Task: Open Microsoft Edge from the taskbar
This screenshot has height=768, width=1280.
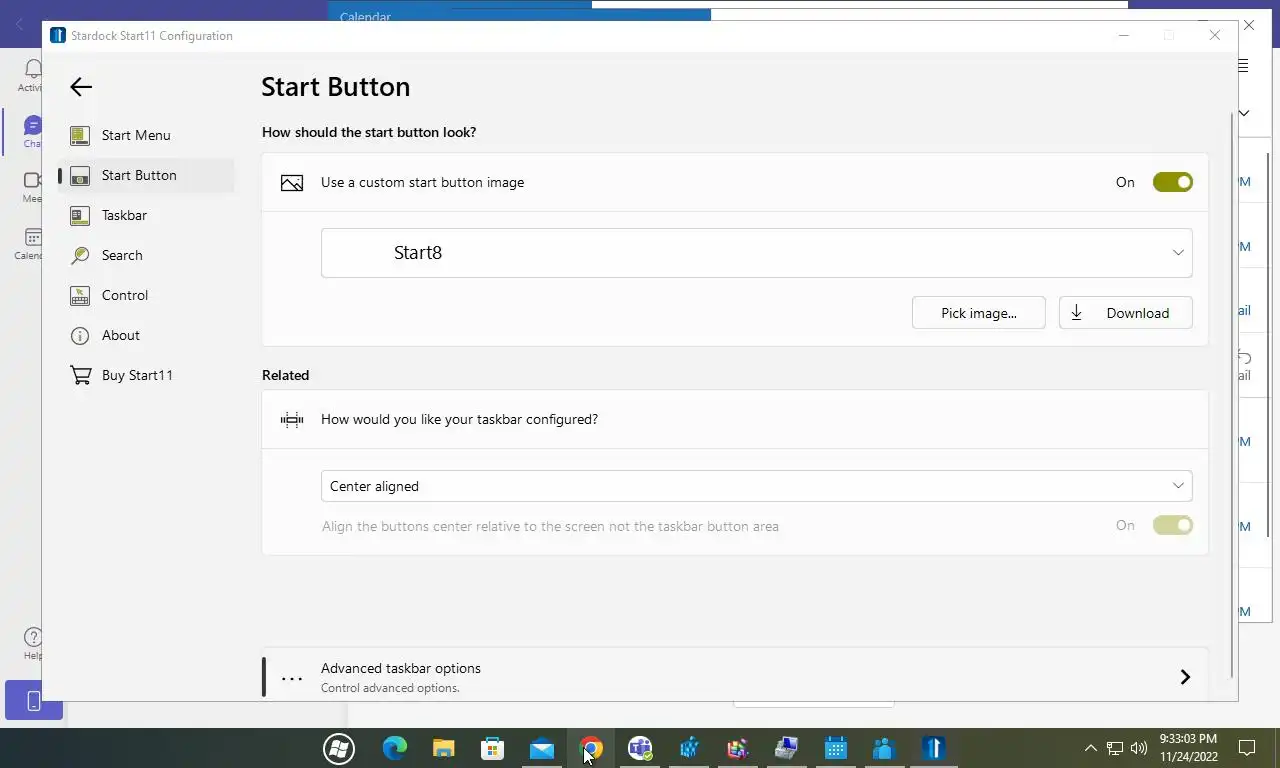Action: coord(395,748)
